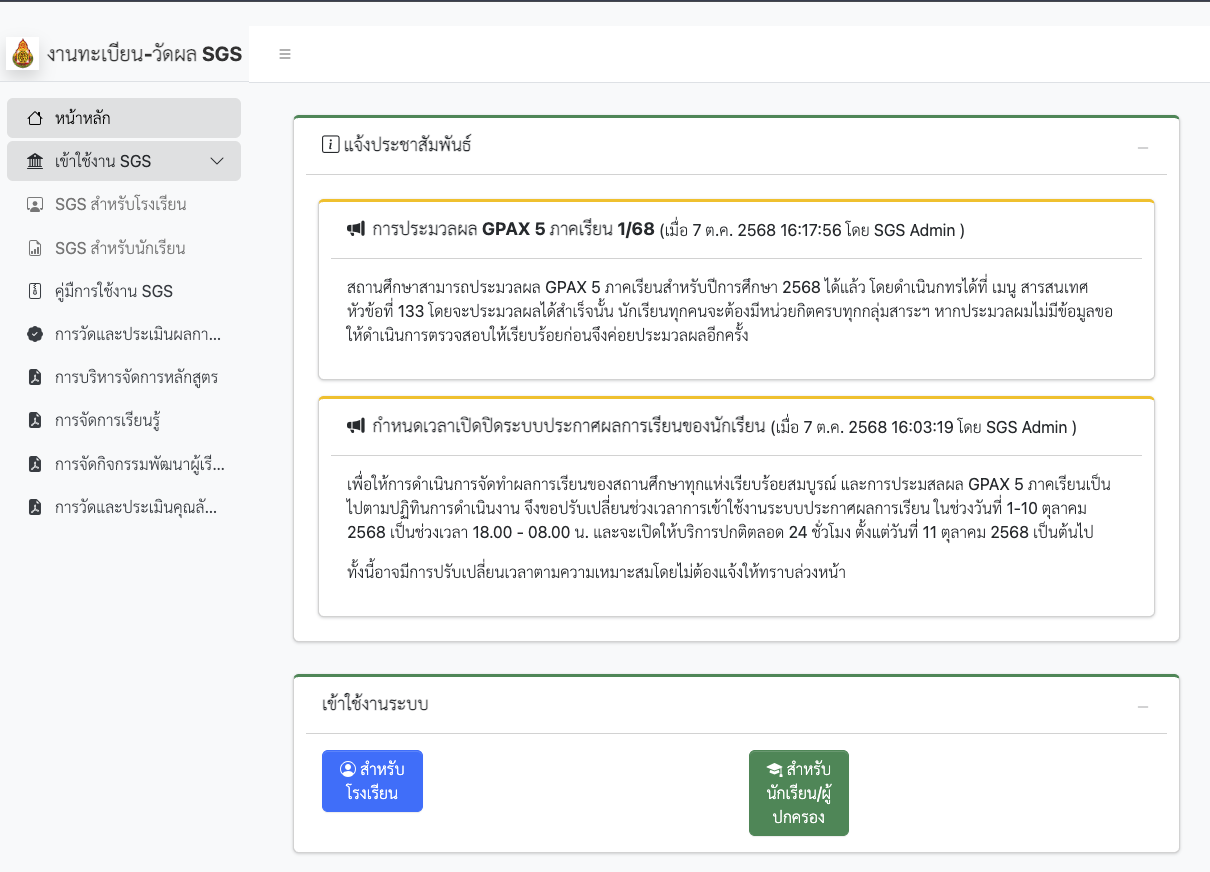
Task: Click the แจ้งประชาสัมพันธ์ panel heading
Action: coord(407,145)
